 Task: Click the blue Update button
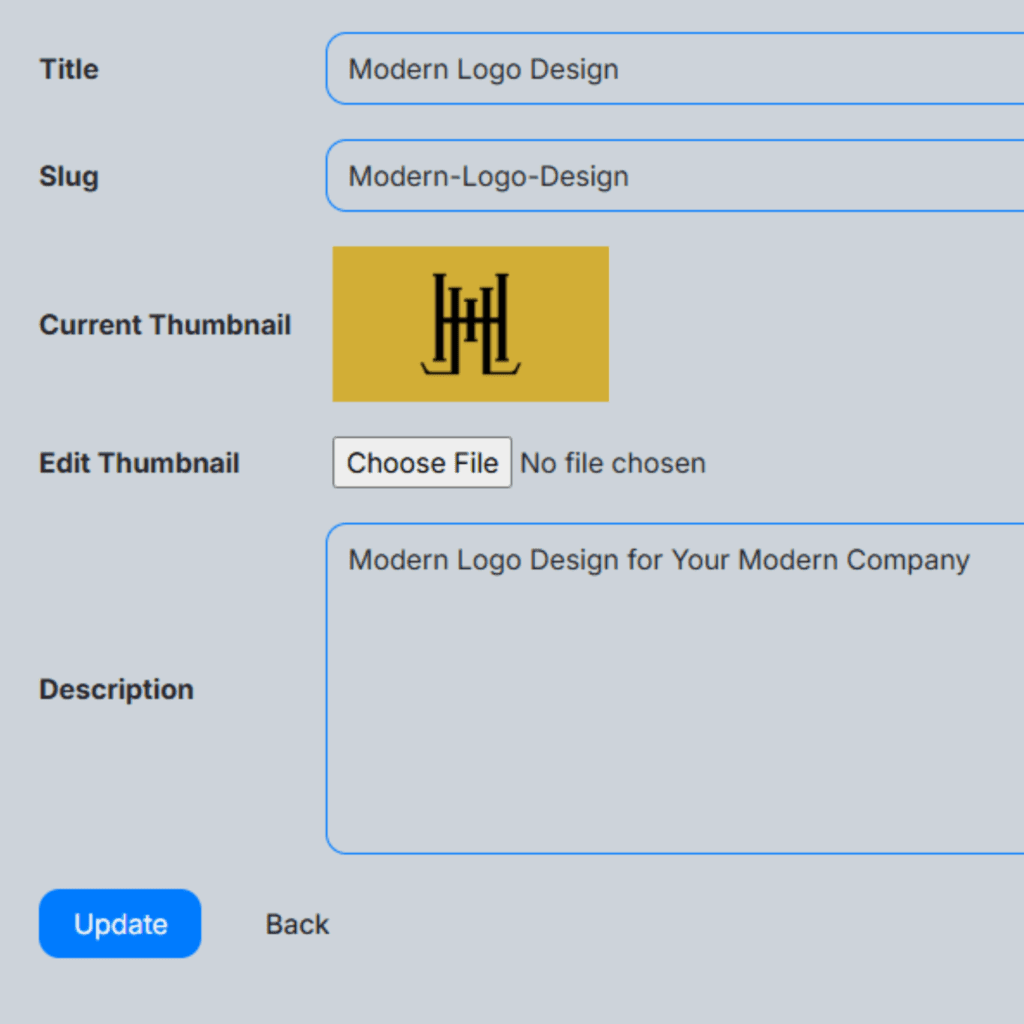pos(120,924)
